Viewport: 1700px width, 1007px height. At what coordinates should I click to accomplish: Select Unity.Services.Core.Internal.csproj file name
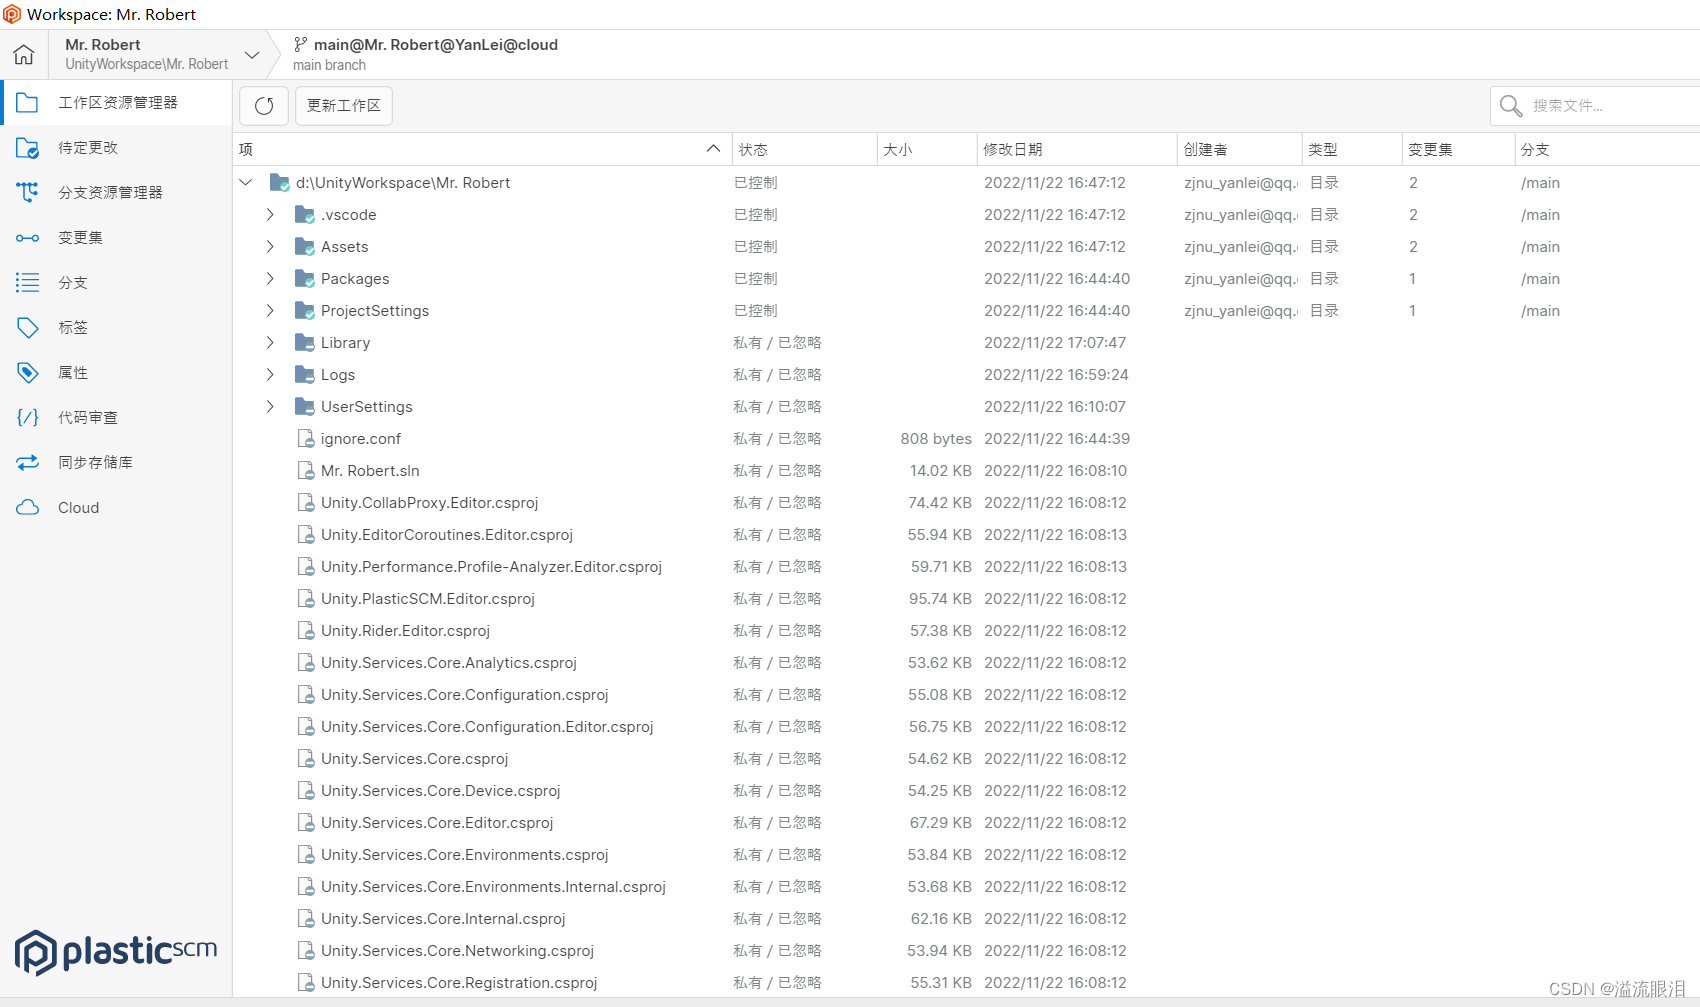[443, 919]
